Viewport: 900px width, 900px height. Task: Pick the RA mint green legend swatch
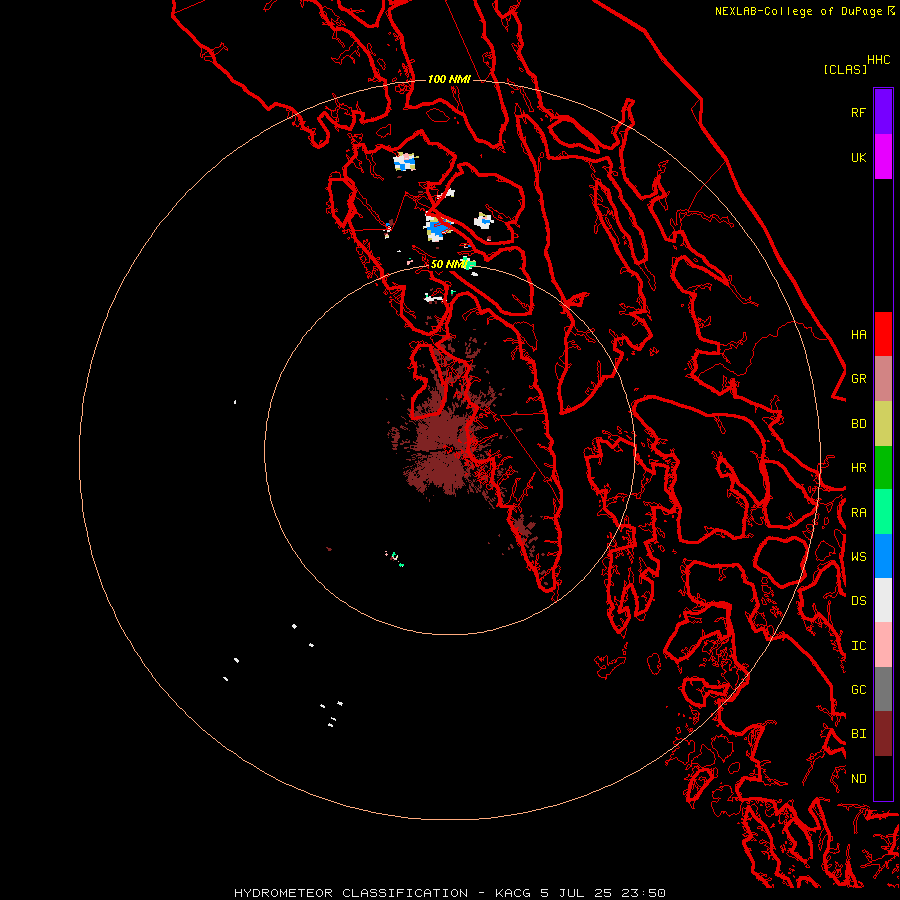[x=883, y=512]
